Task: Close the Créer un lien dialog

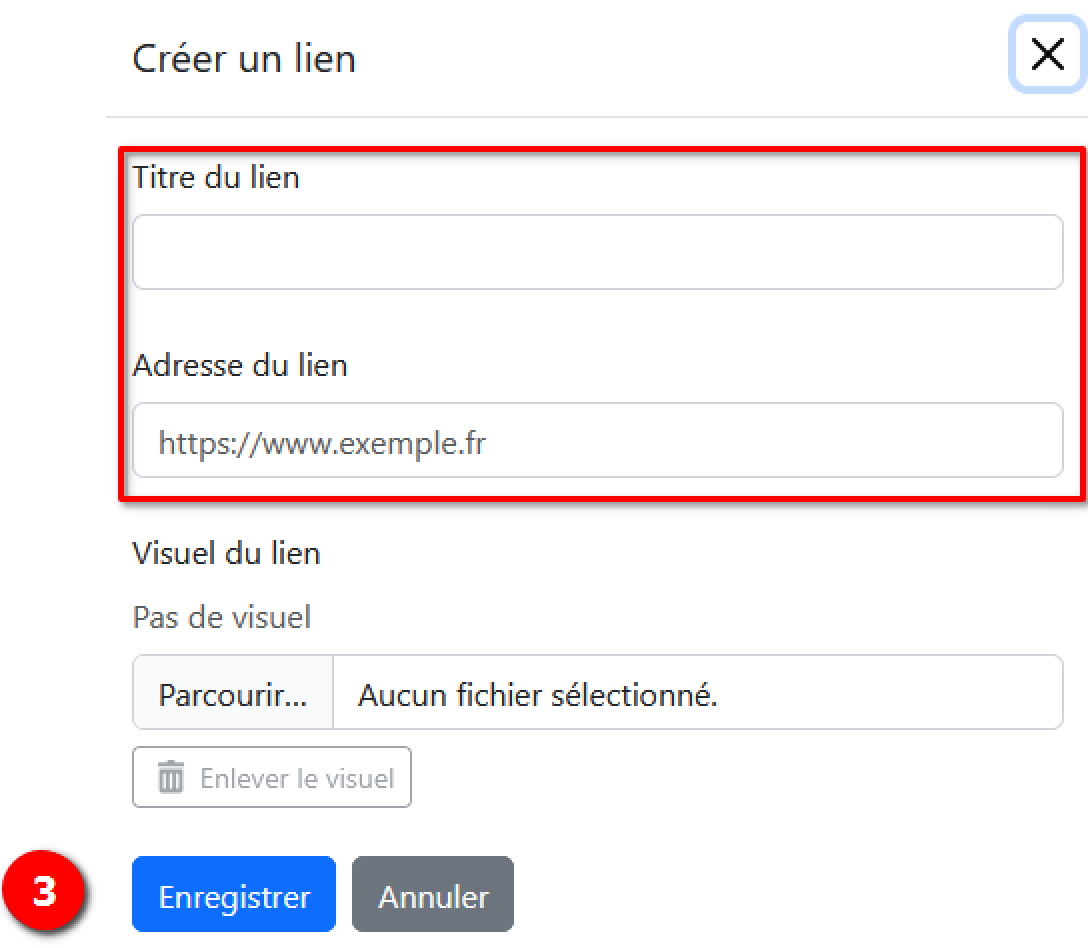Action: (1047, 55)
